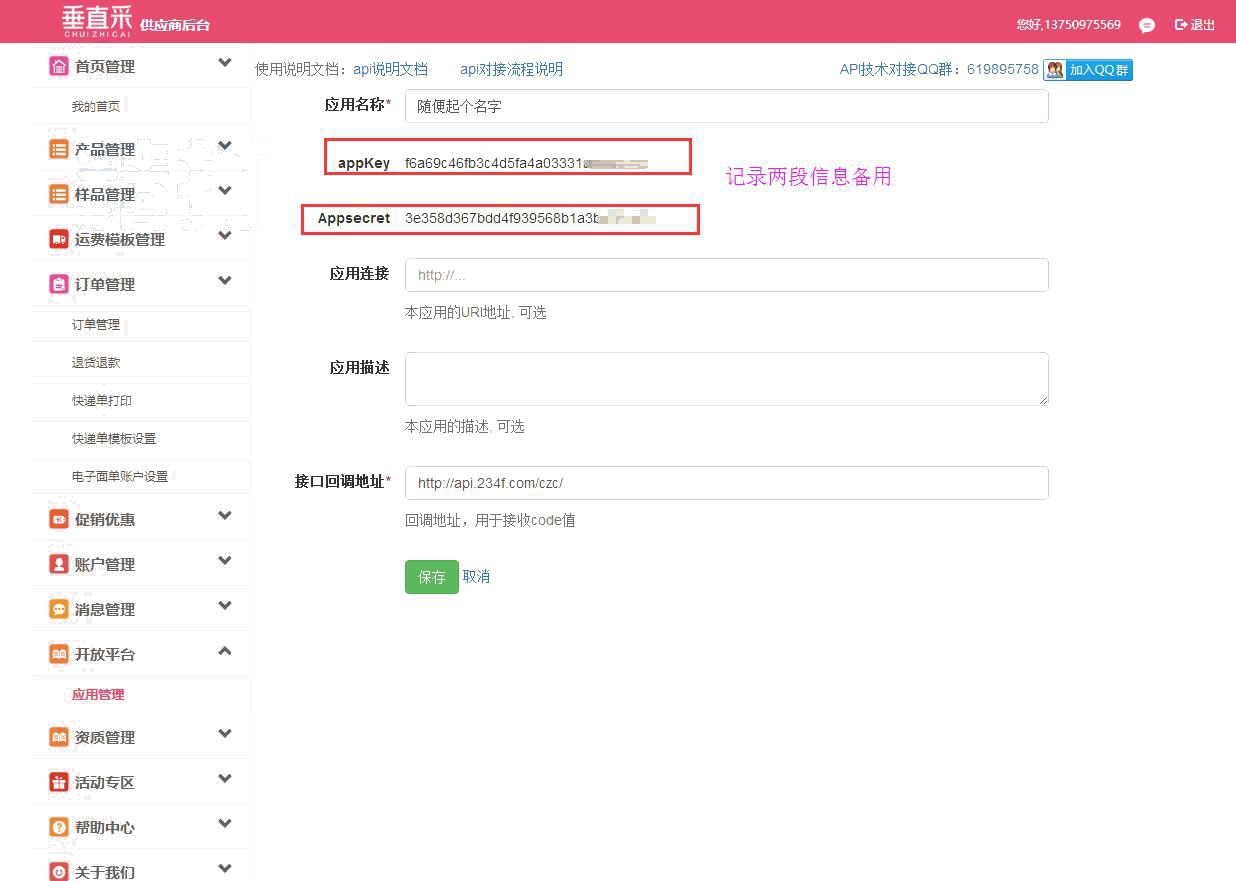Open 退货退款 submenu item
This screenshot has height=881, width=1236.
96,362
